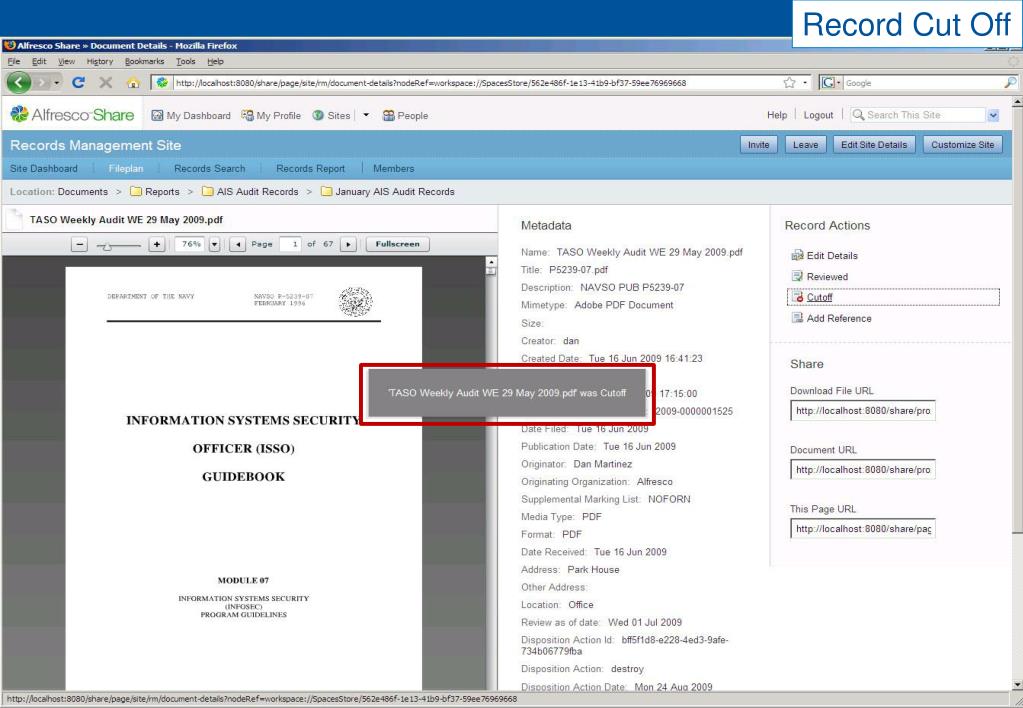Click Add Reference record action
This screenshot has height=708, width=1023.
pyautogui.click(x=831, y=318)
